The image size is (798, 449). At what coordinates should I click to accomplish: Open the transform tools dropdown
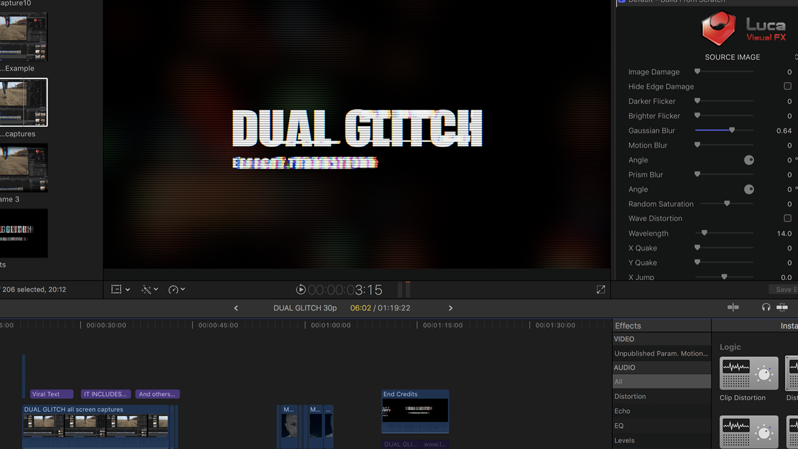tap(149, 290)
